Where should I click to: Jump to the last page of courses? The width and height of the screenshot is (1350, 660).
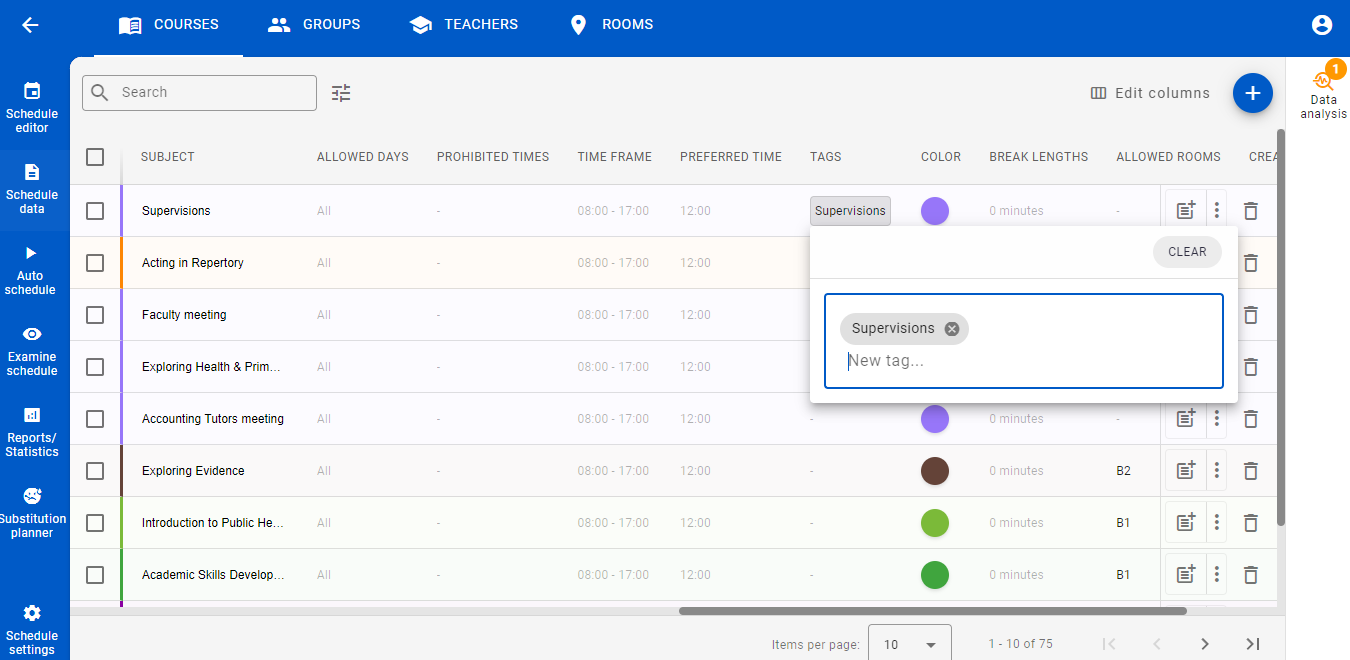pyautogui.click(x=1253, y=644)
